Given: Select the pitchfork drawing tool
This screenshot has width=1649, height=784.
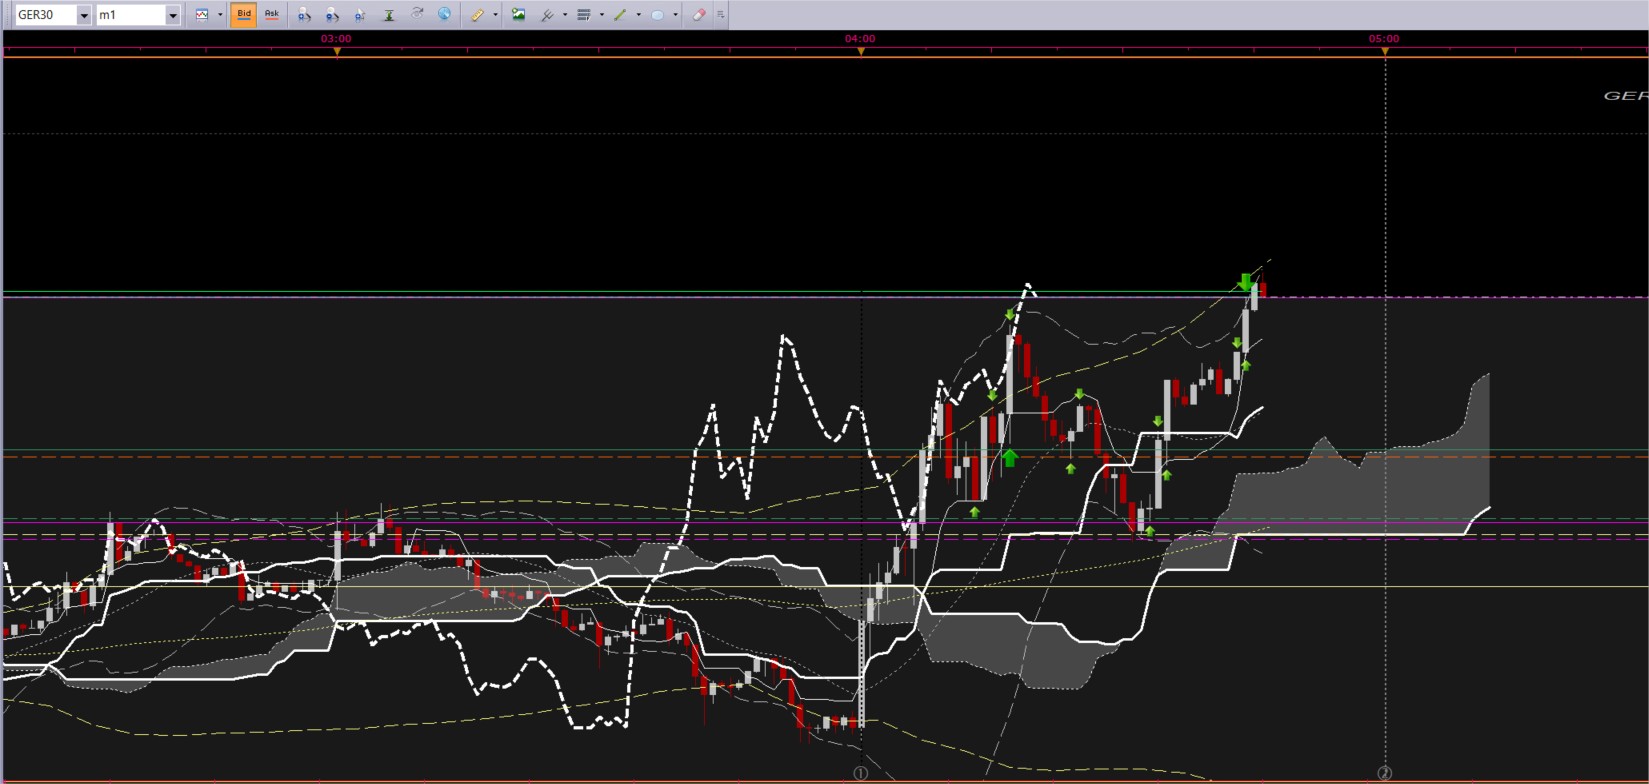Looking at the screenshot, I should (x=547, y=15).
